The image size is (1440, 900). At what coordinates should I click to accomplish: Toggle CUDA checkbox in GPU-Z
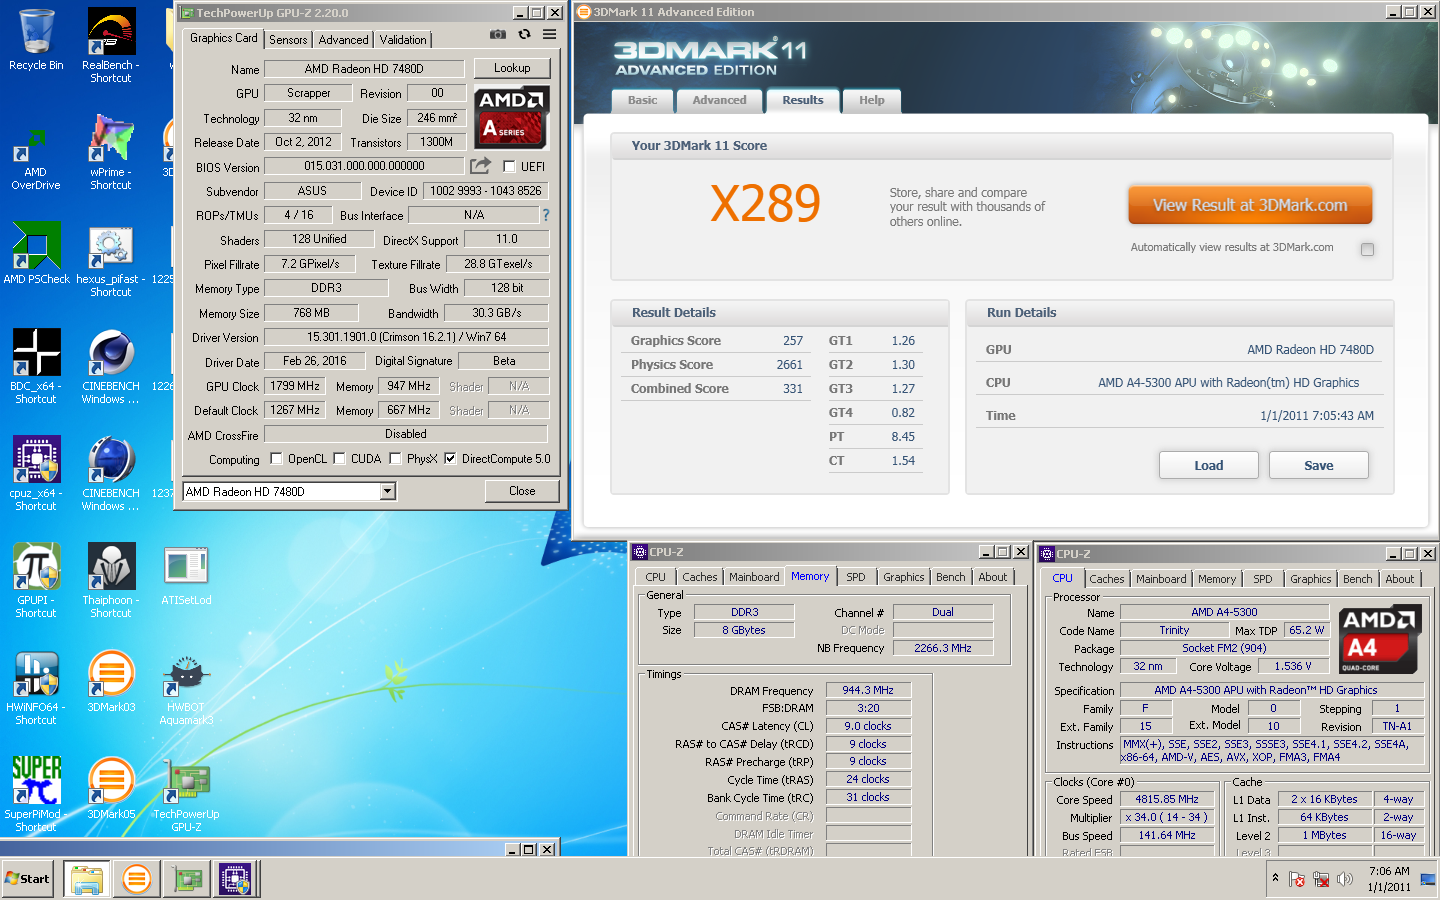click(x=339, y=459)
